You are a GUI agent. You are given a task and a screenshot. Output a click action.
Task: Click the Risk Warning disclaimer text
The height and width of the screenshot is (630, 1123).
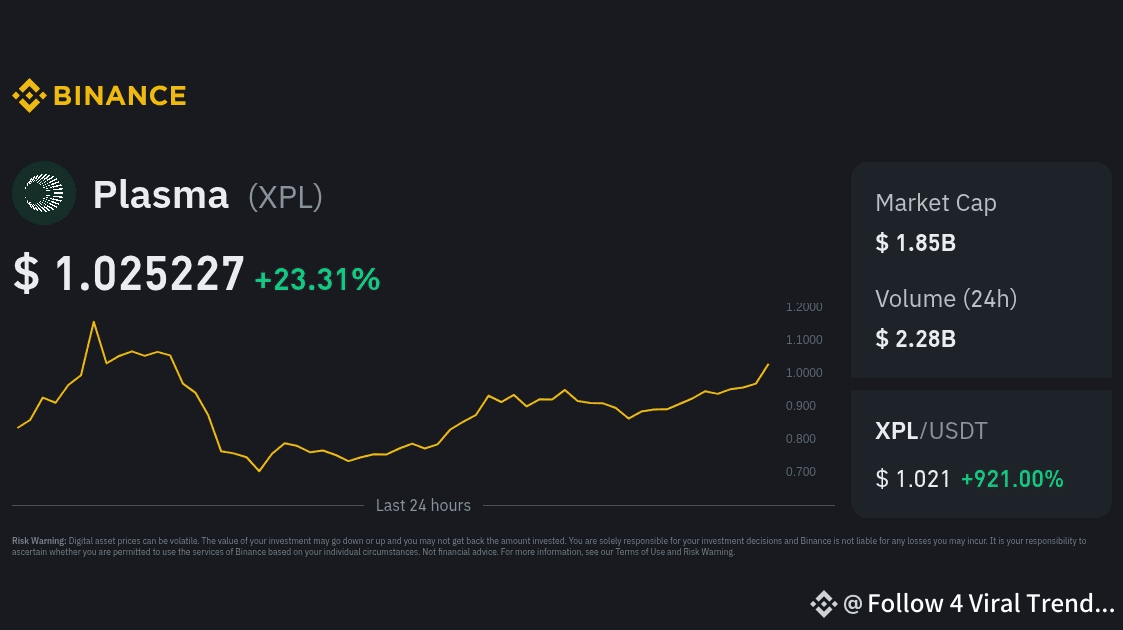pyautogui.click(x=549, y=546)
